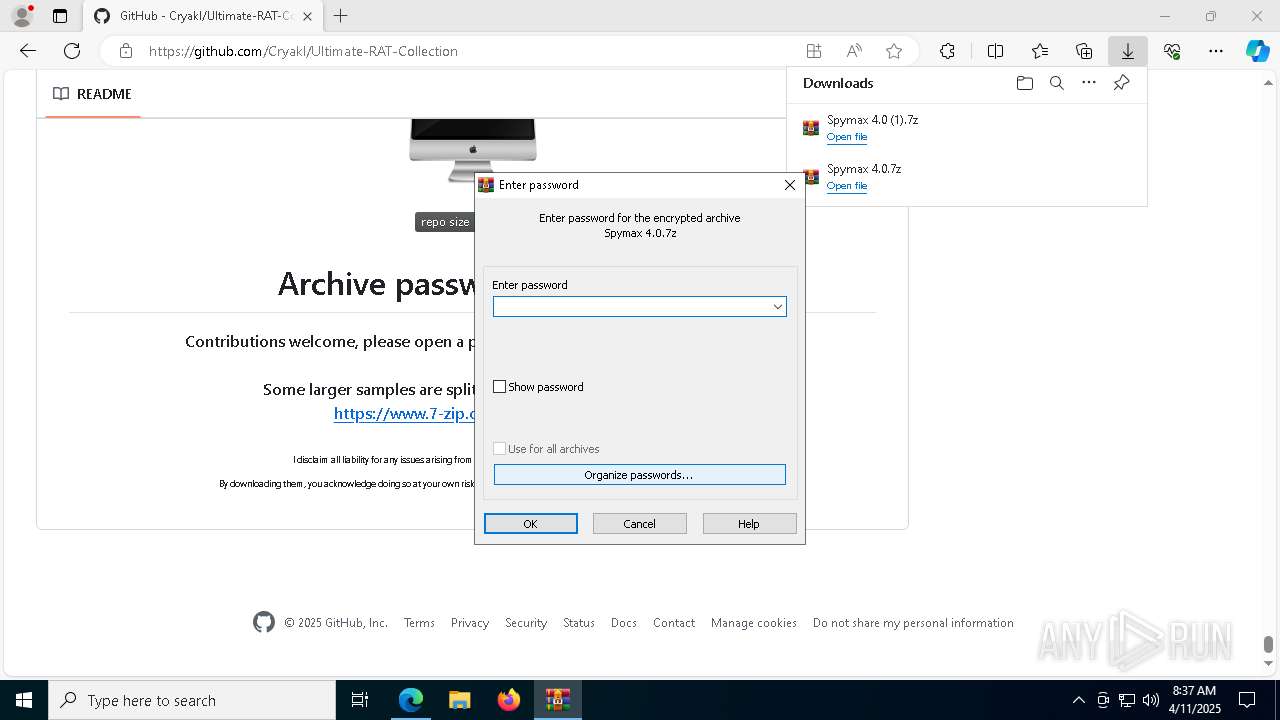Viewport: 1280px width, 720px height.
Task: Open the Status footer link
Action: click(579, 623)
